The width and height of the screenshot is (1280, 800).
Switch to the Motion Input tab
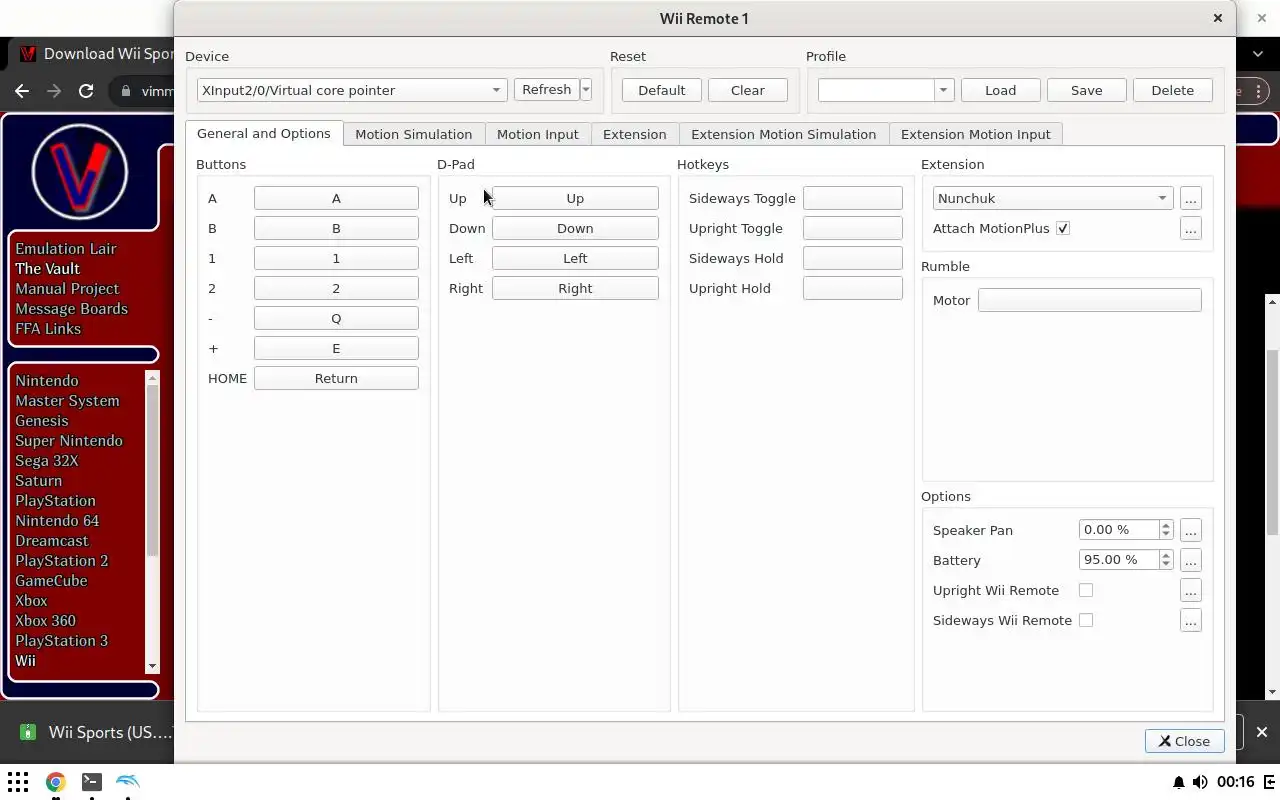click(x=537, y=134)
